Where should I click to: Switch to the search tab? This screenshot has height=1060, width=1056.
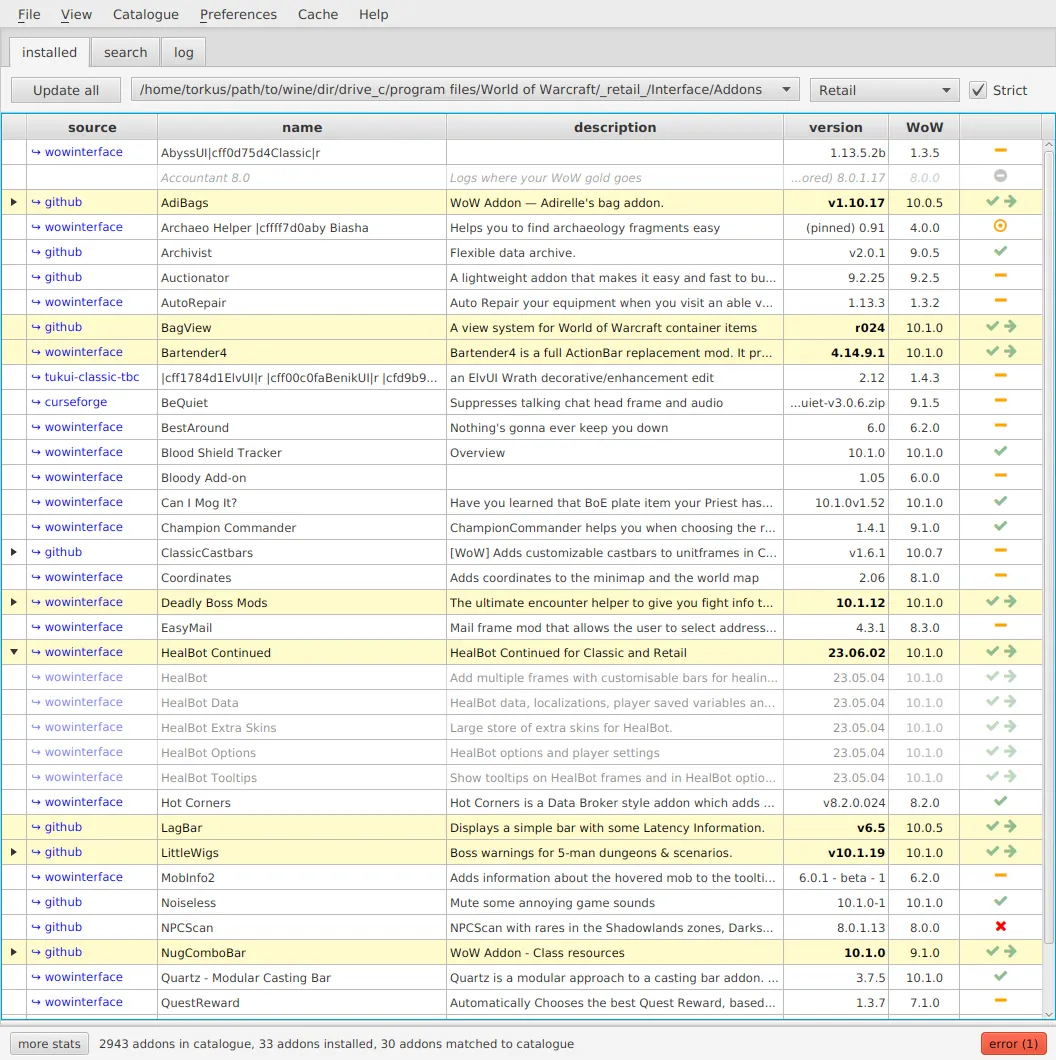coord(125,52)
